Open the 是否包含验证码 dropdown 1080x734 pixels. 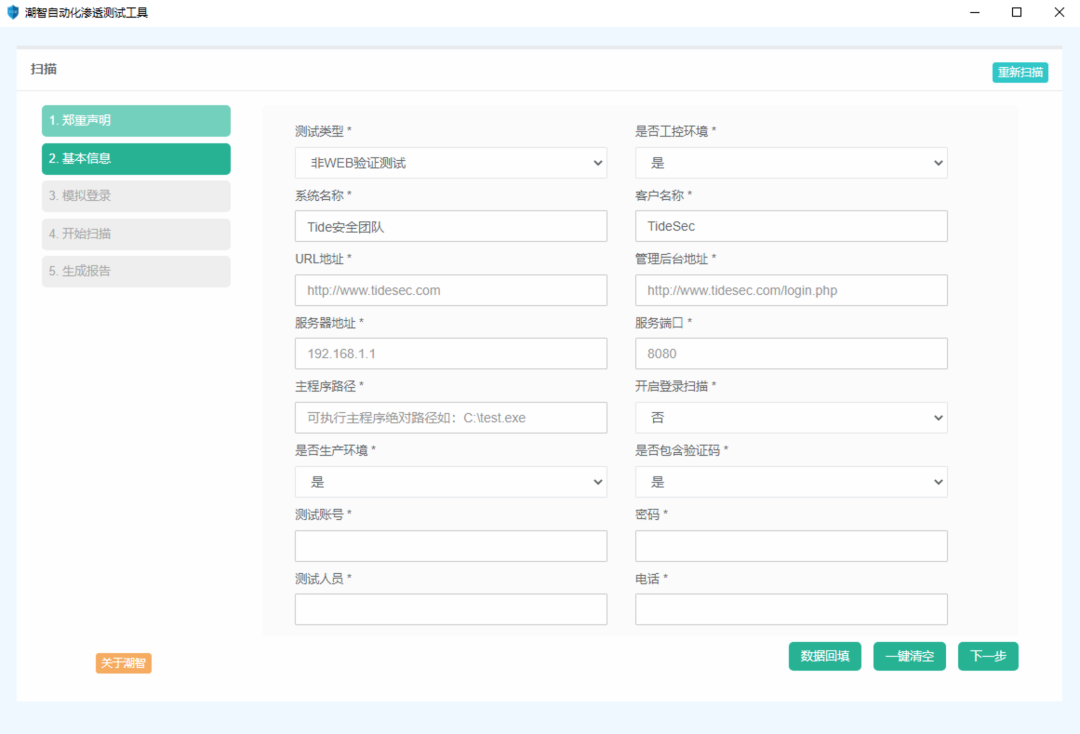coord(791,482)
